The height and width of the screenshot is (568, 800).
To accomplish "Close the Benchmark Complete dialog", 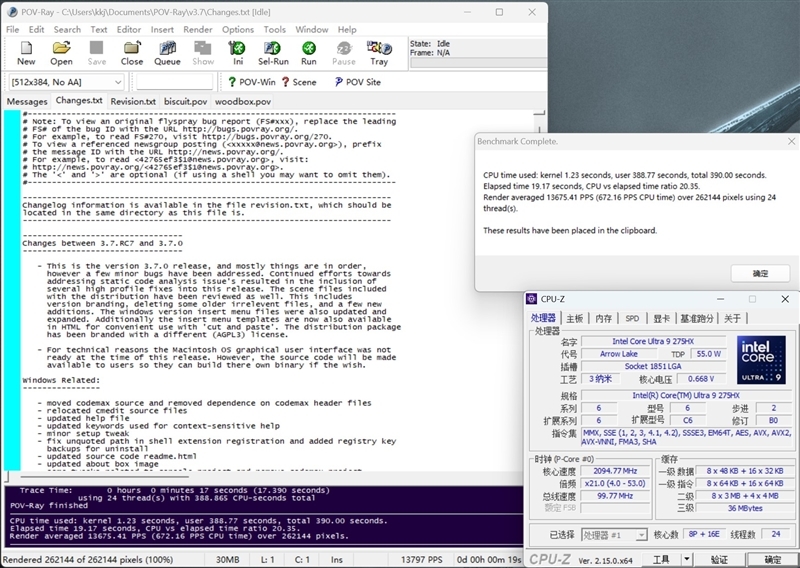I will (791, 141).
